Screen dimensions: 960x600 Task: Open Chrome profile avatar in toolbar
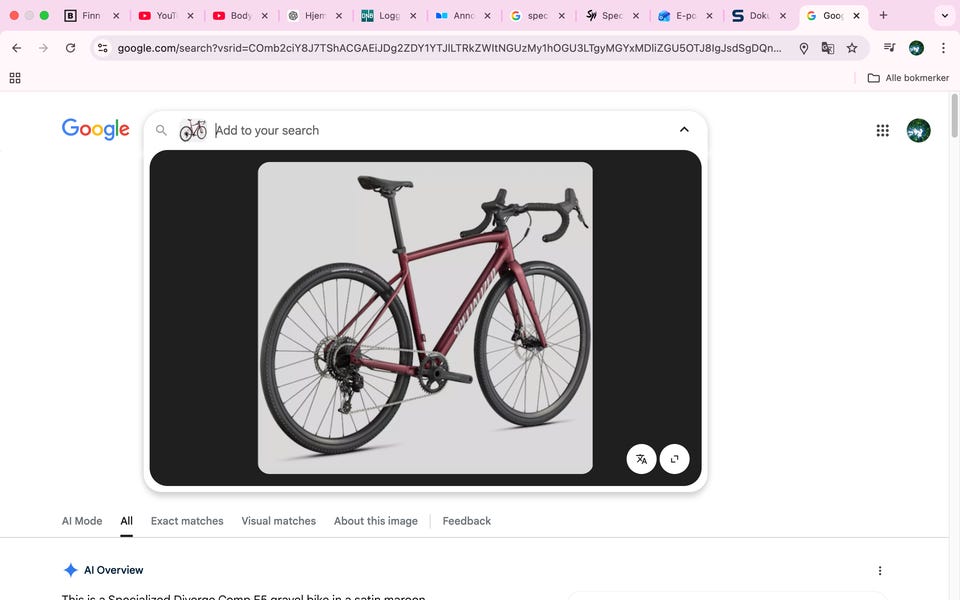coord(917,48)
